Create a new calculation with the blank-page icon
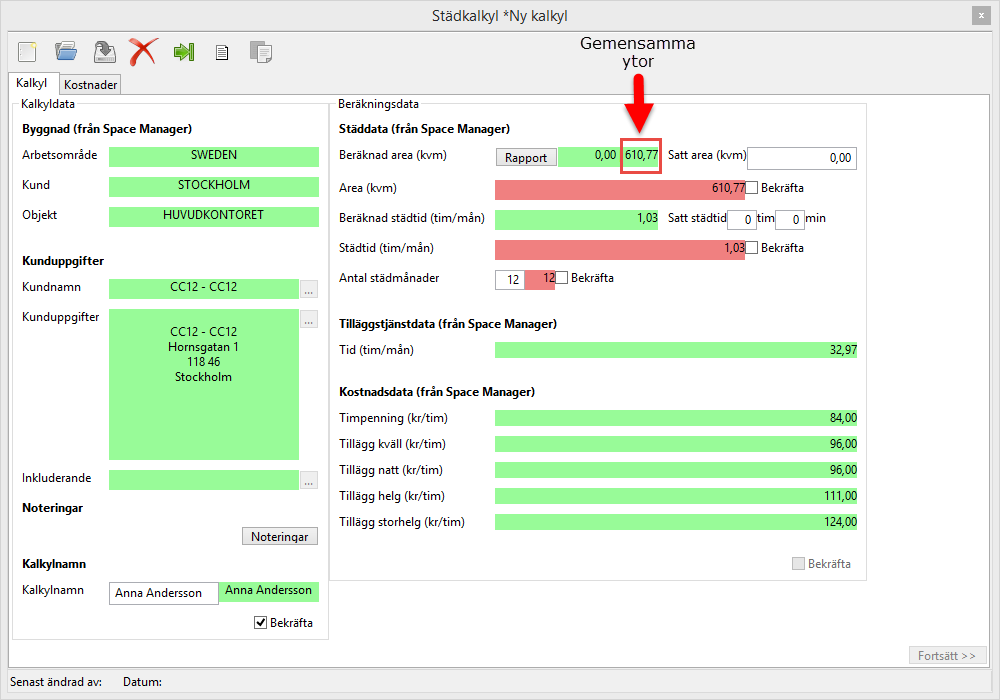The height and width of the screenshot is (700, 1000). pos(27,51)
